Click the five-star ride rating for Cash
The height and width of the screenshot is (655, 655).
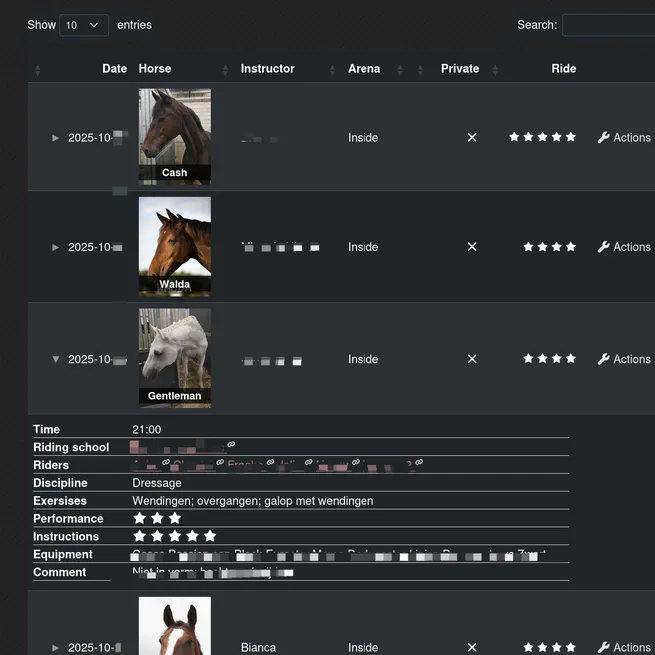[x=542, y=137]
